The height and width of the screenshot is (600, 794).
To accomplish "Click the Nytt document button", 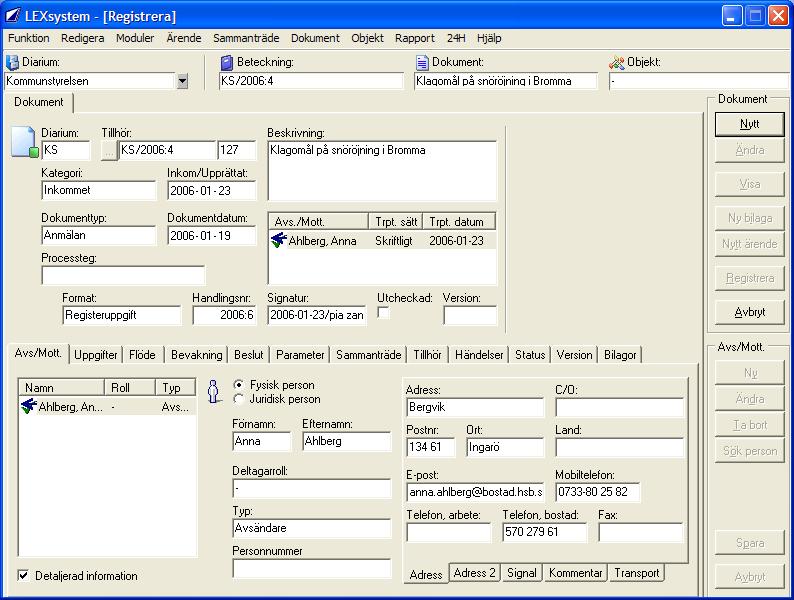I will (x=749, y=124).
